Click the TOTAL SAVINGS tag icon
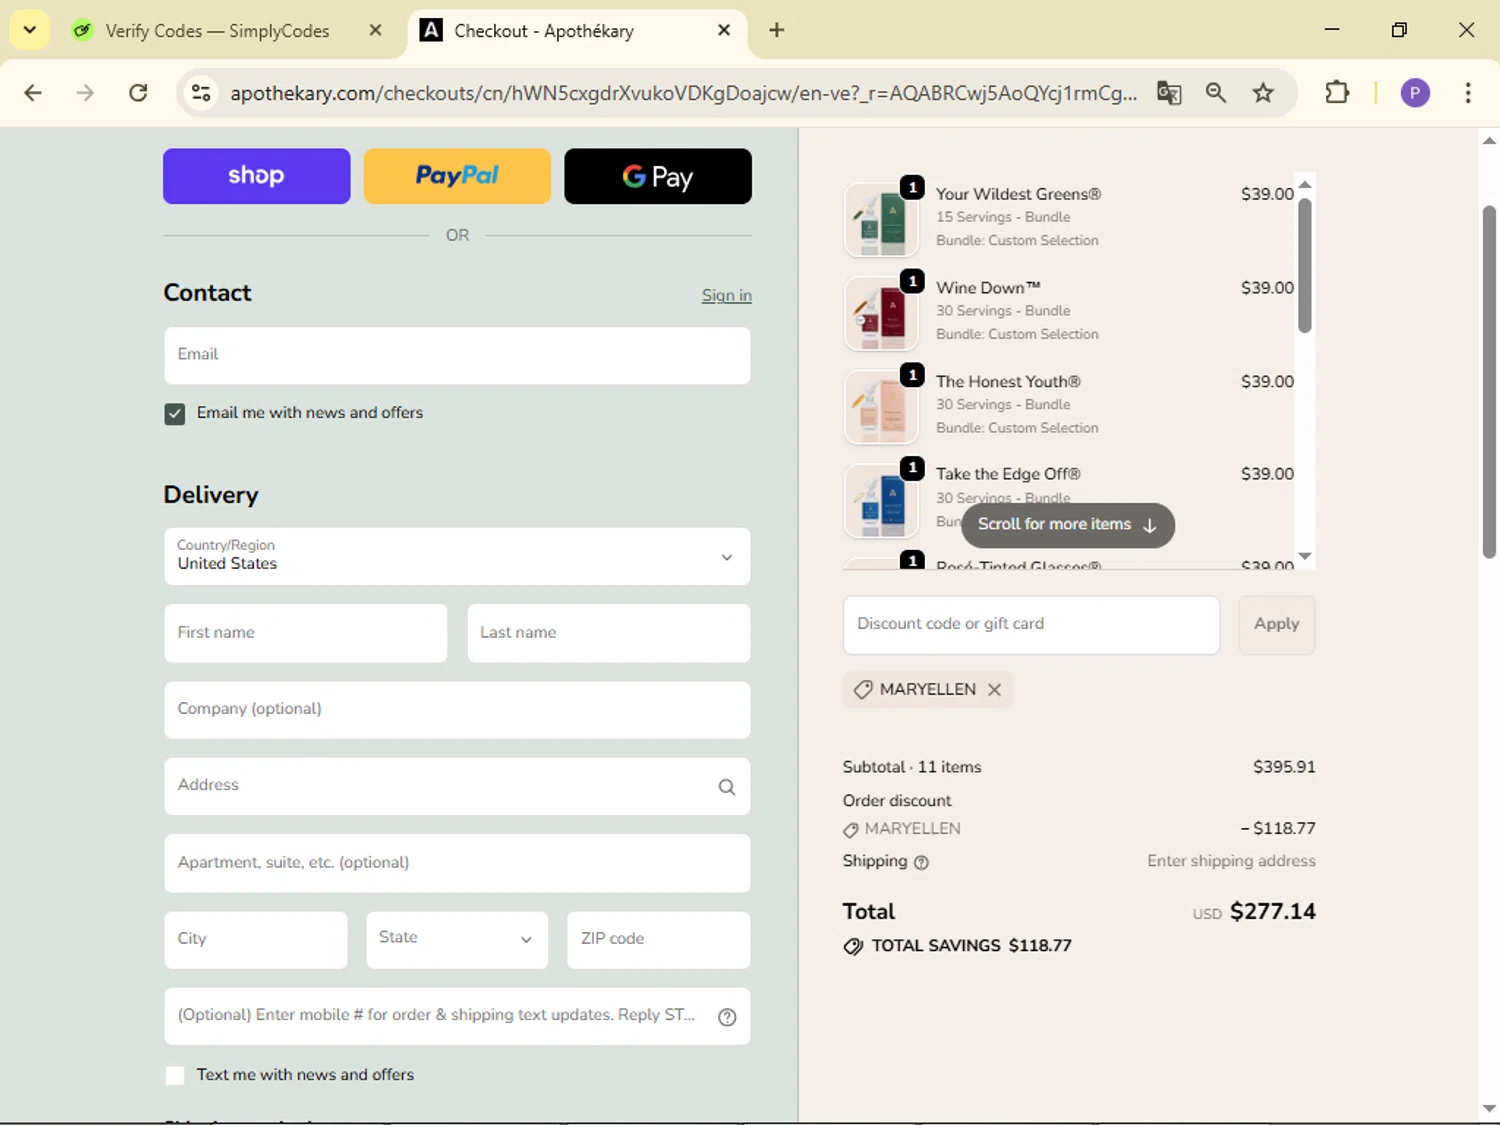 coord(853,946)
